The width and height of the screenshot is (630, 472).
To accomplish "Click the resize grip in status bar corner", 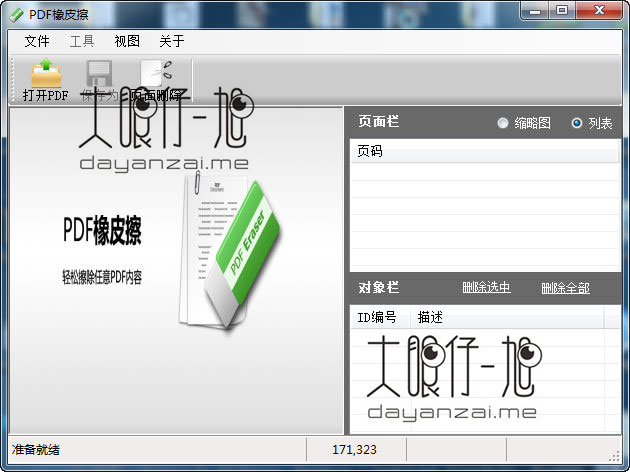I will (x=615, y=455).
